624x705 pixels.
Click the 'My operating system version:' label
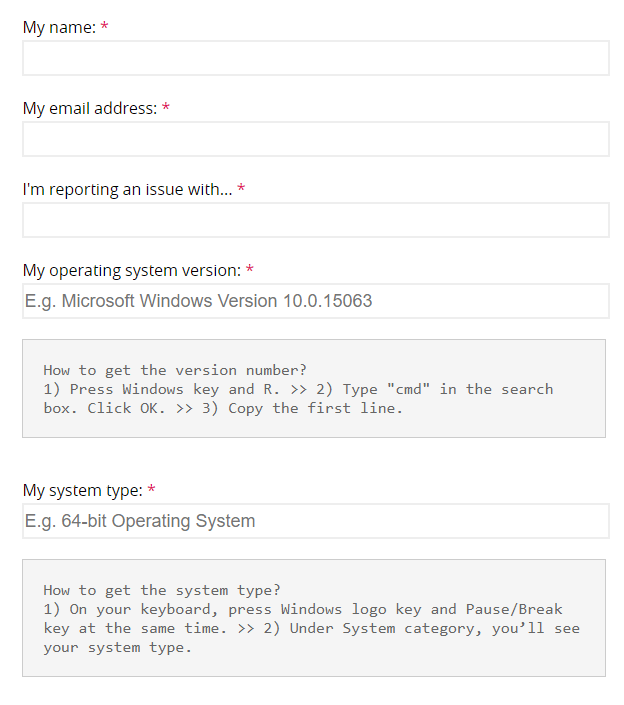[131, 271]
